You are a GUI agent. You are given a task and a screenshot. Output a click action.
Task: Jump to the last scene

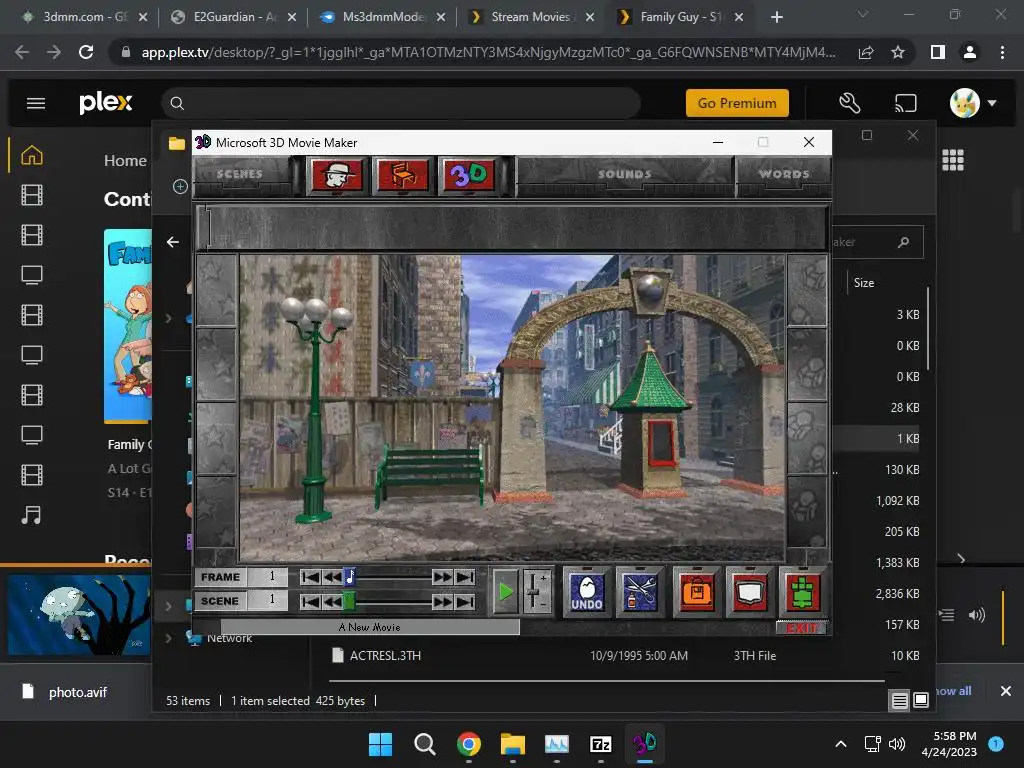click(464, 601)
